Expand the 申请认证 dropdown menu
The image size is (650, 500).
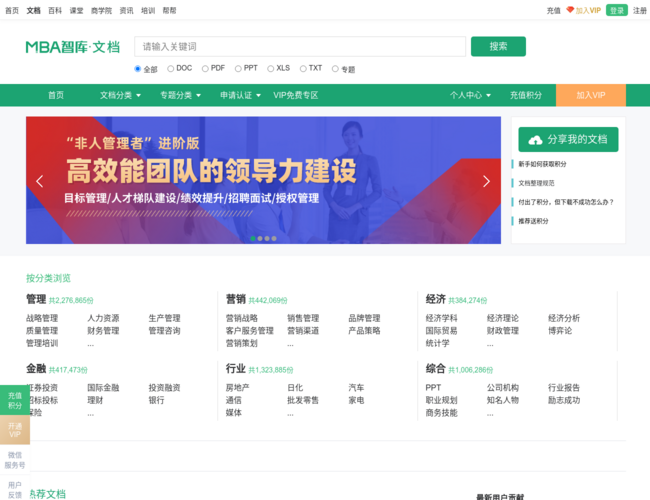[240, 95]
